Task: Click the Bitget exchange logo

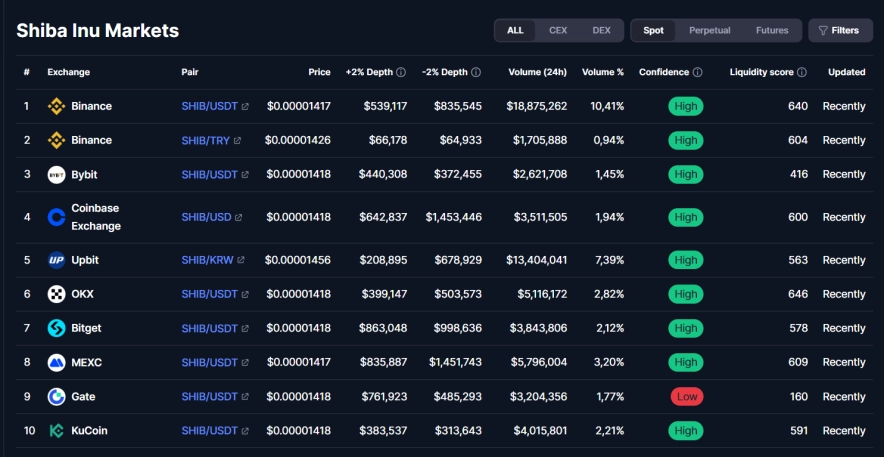Action: coord(57,328)
